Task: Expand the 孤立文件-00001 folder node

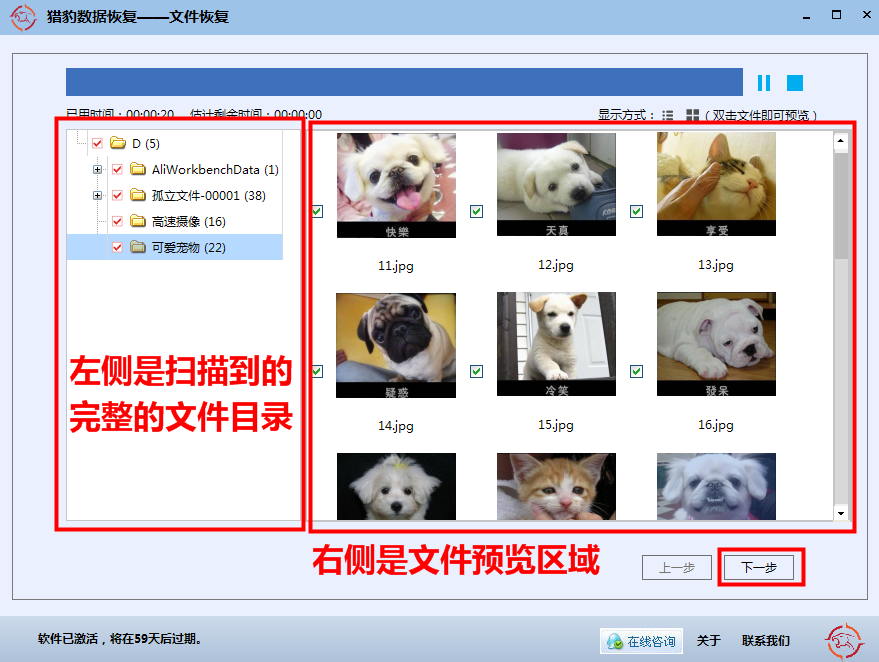Action: pos(97,194)
